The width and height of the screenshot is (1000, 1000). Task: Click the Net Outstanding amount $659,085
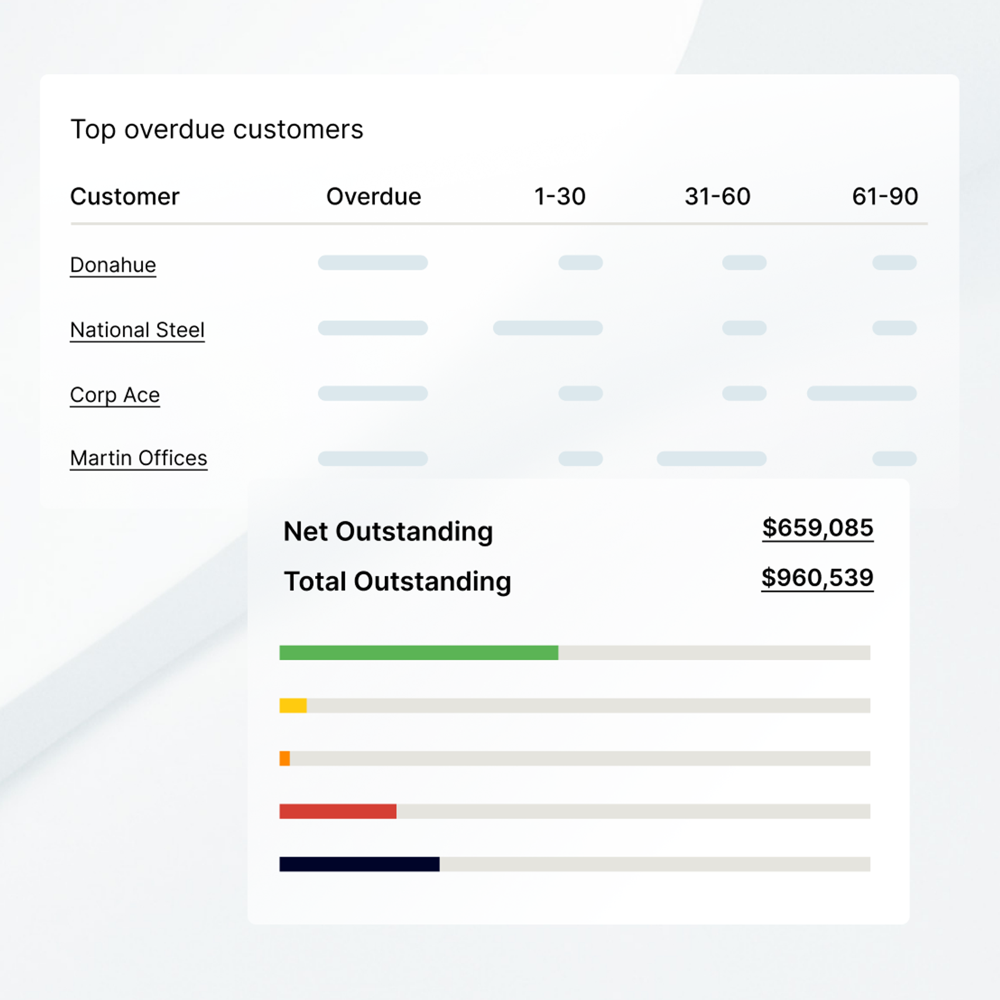818,529
